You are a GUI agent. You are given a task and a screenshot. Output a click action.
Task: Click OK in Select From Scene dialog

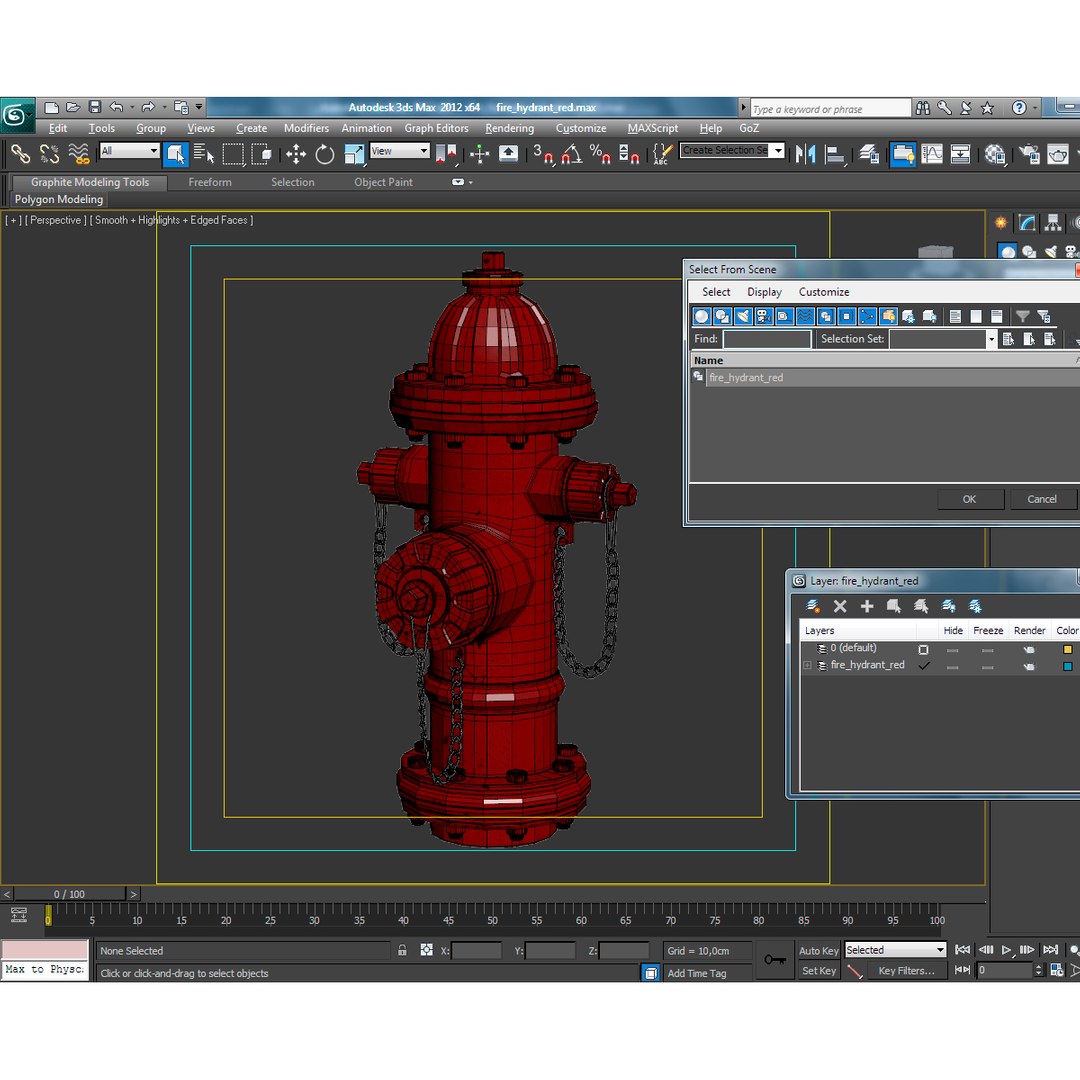[x=970, y=499]
